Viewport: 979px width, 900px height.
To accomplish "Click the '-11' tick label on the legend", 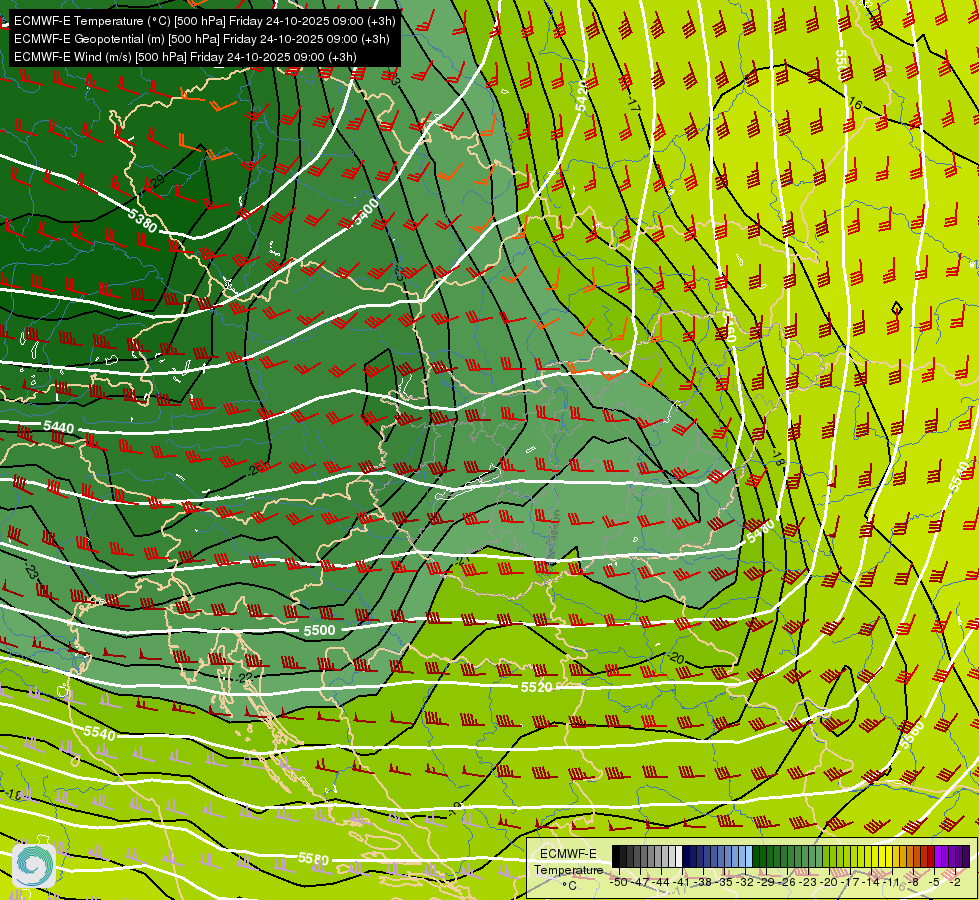I will [891, 883].
